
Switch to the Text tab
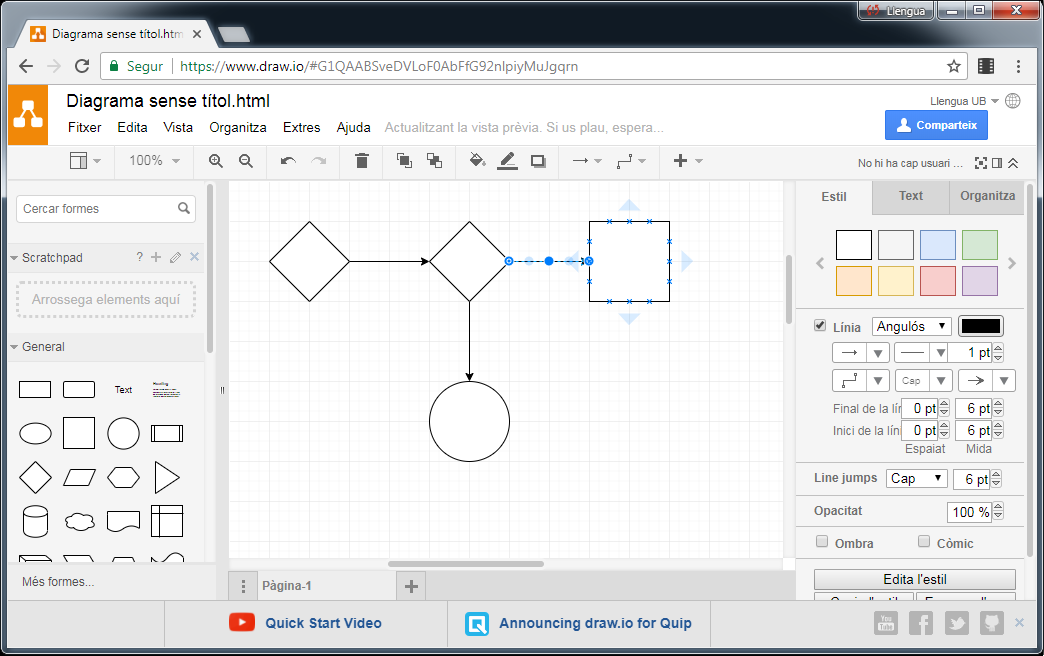[x=909, y=197]
